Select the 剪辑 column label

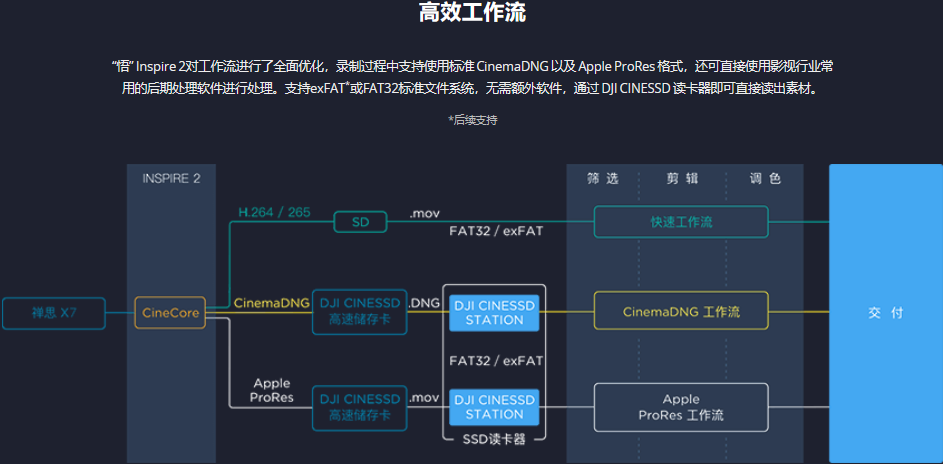[682, 178]
